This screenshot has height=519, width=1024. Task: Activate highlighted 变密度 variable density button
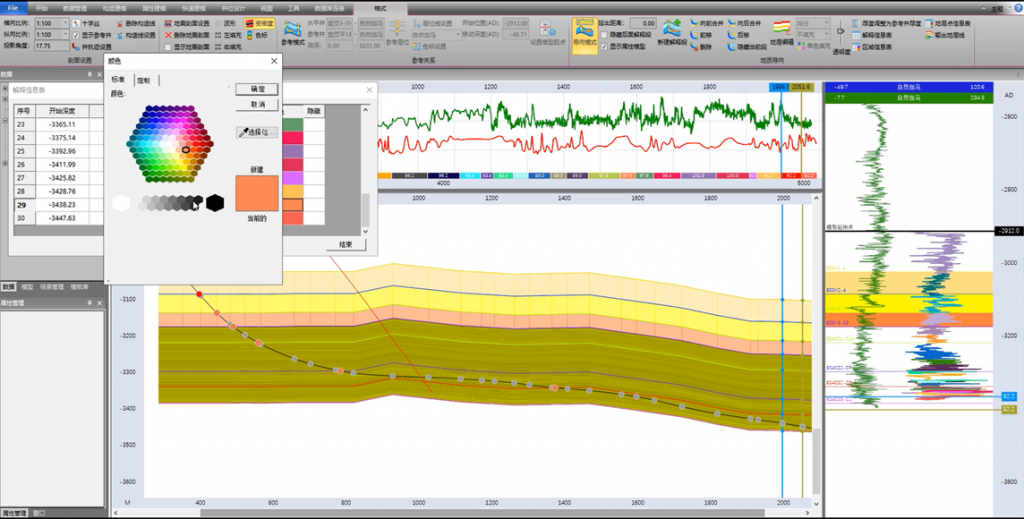point(259,24)
